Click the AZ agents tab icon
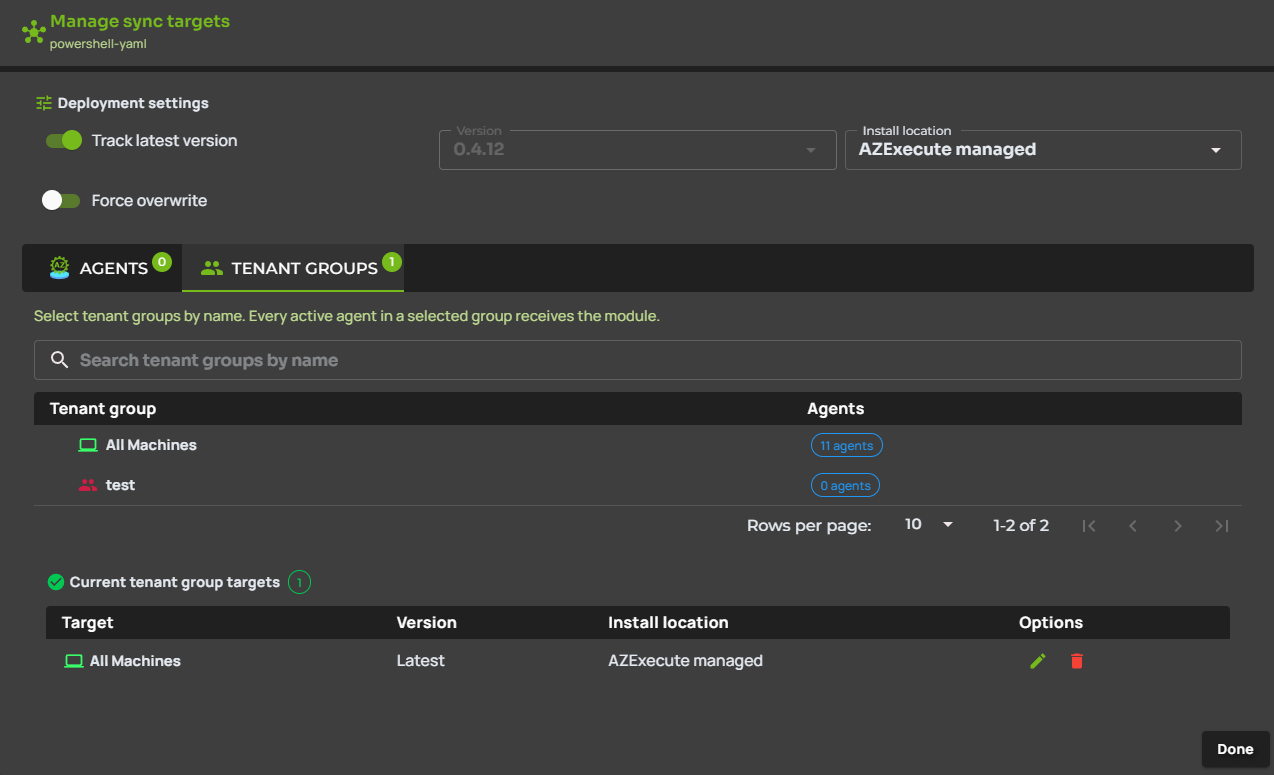Screen dimensions: 1274x775 (60, 268)
